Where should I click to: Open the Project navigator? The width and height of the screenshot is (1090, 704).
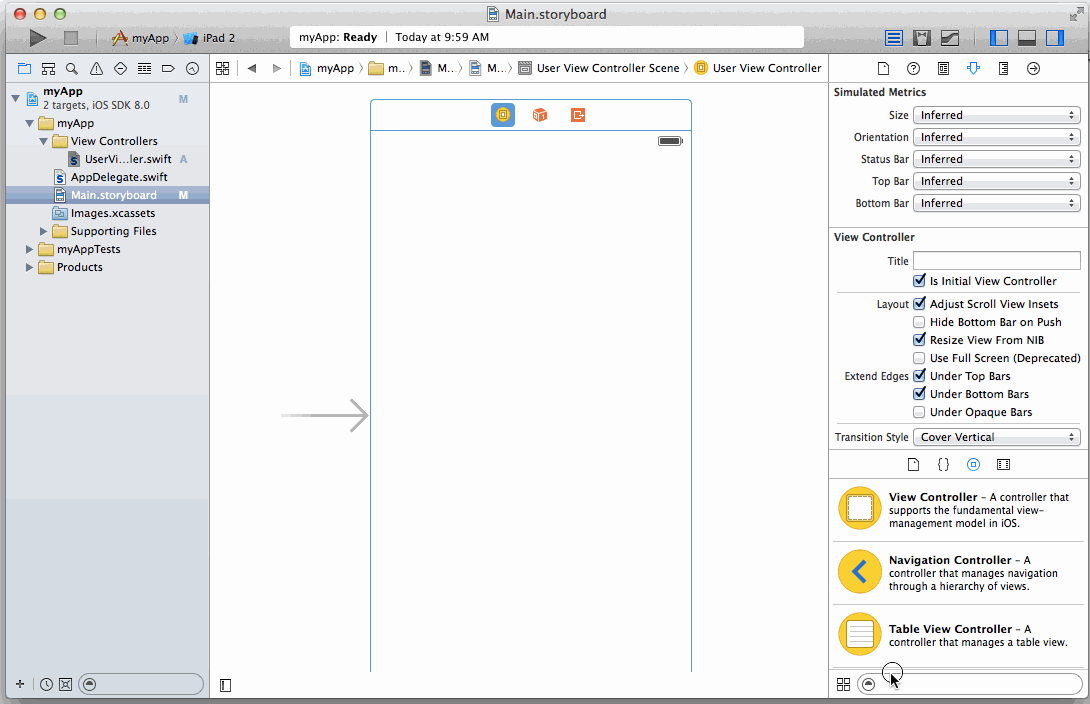pyautogui.click(x=24, y=68)
